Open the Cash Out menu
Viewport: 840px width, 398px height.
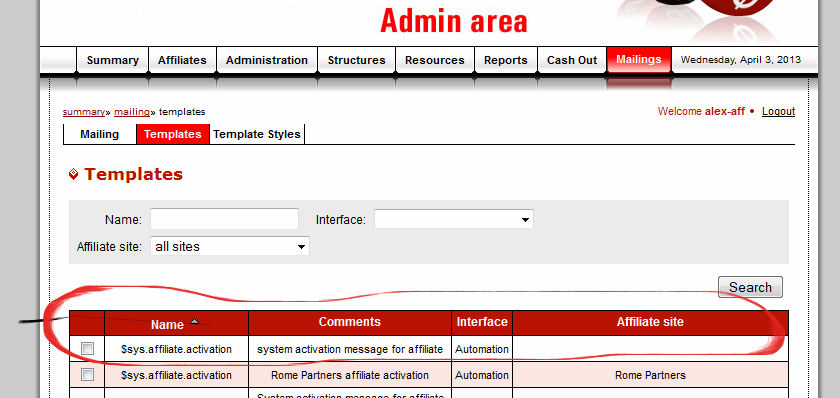pos(572,60)
